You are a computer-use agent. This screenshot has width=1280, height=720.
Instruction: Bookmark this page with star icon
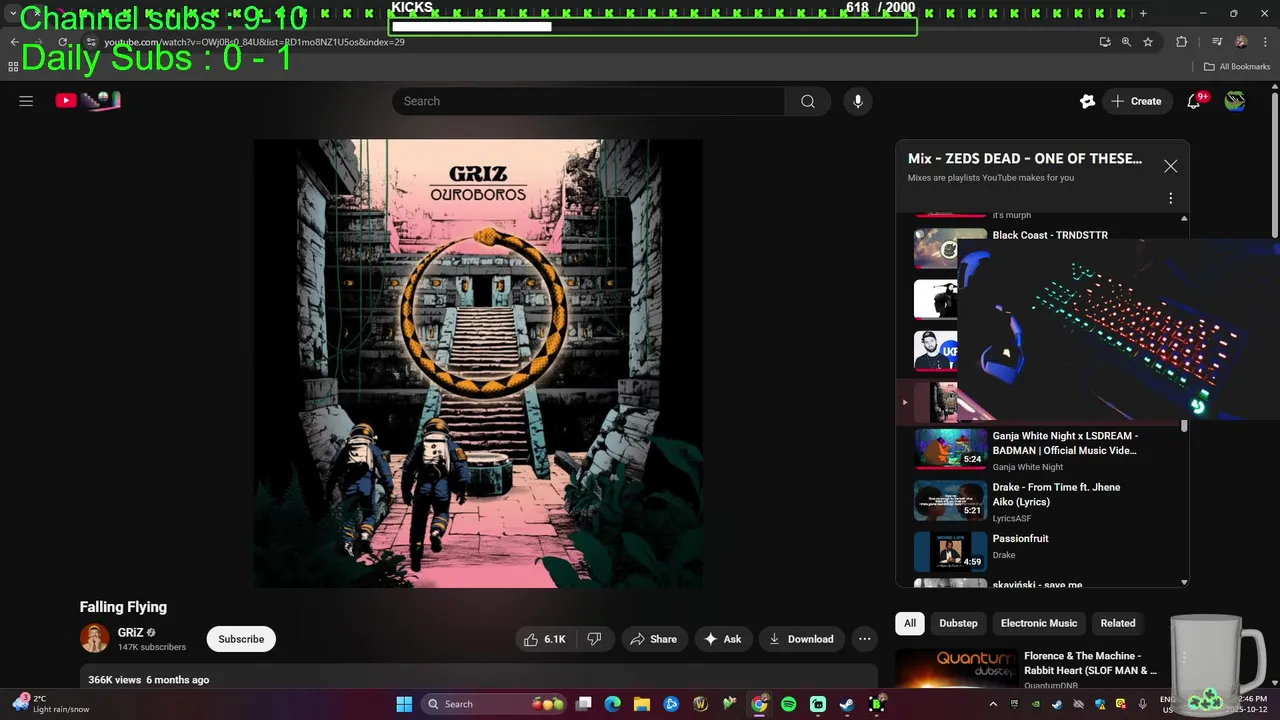1148,42
